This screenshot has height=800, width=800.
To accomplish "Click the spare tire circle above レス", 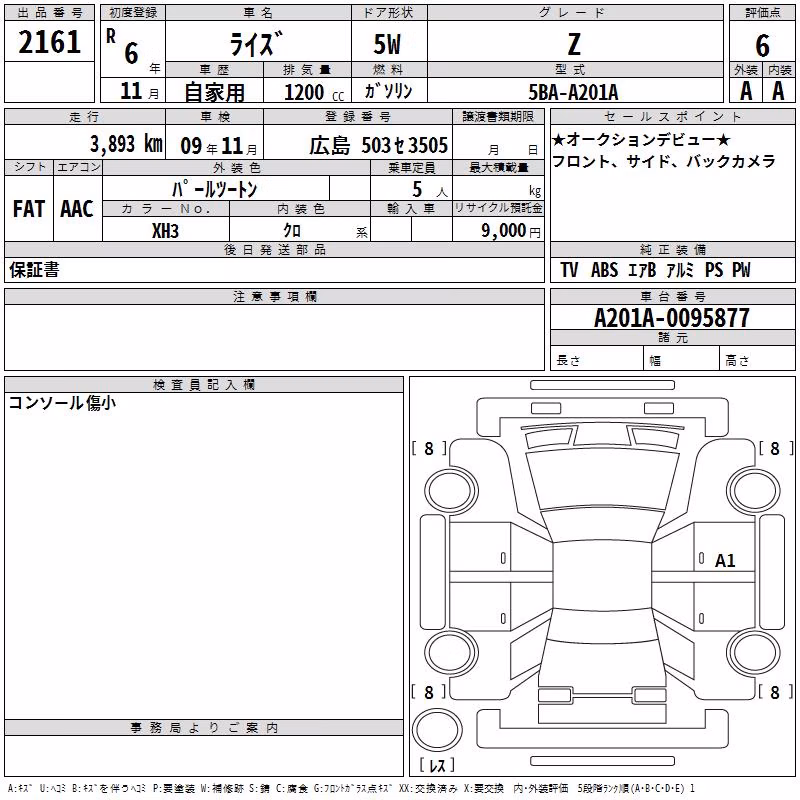I will (x=437, y=730).
